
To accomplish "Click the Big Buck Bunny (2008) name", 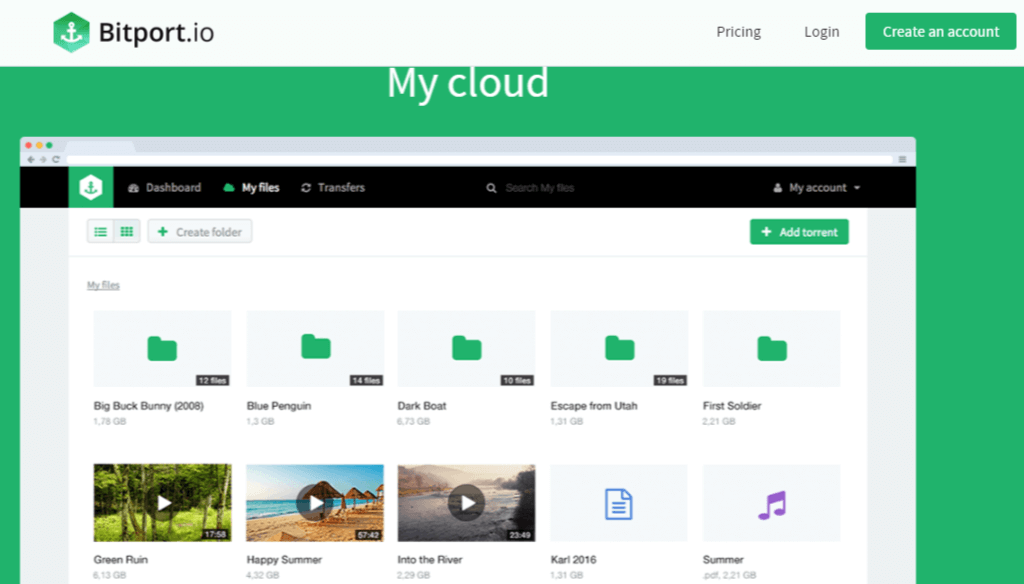I will (148, 406).
